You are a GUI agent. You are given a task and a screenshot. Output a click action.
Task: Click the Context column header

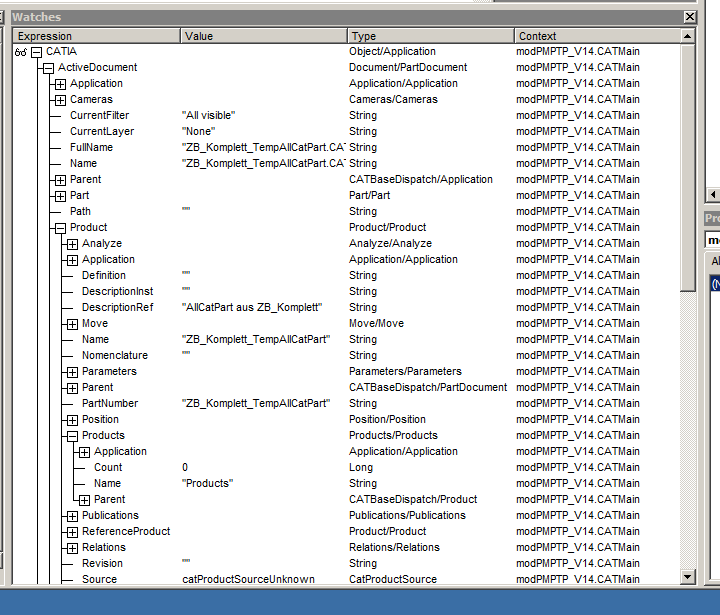pos(597,36)
